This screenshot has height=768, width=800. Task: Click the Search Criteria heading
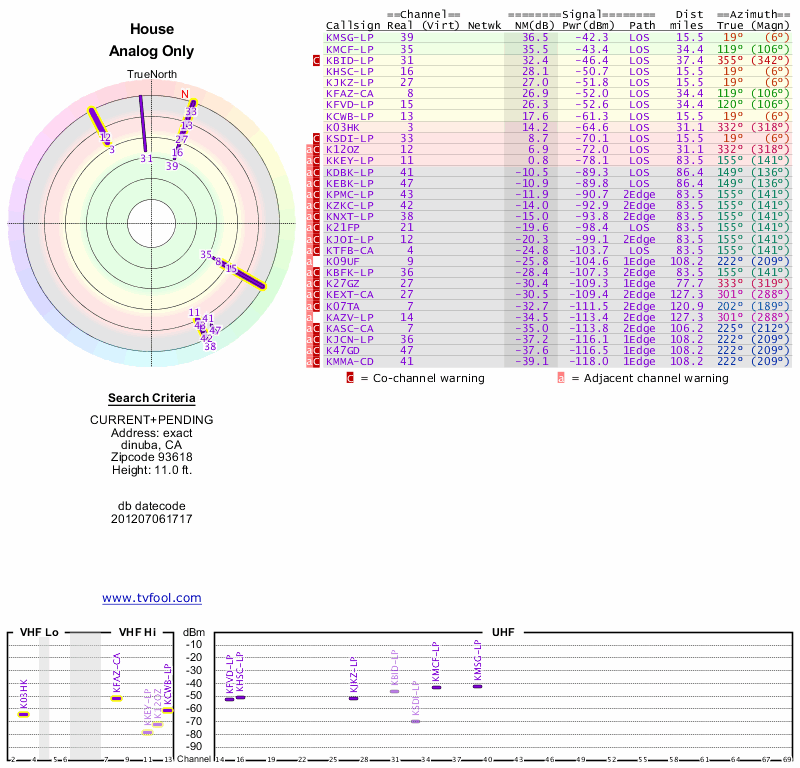[152, 398]
